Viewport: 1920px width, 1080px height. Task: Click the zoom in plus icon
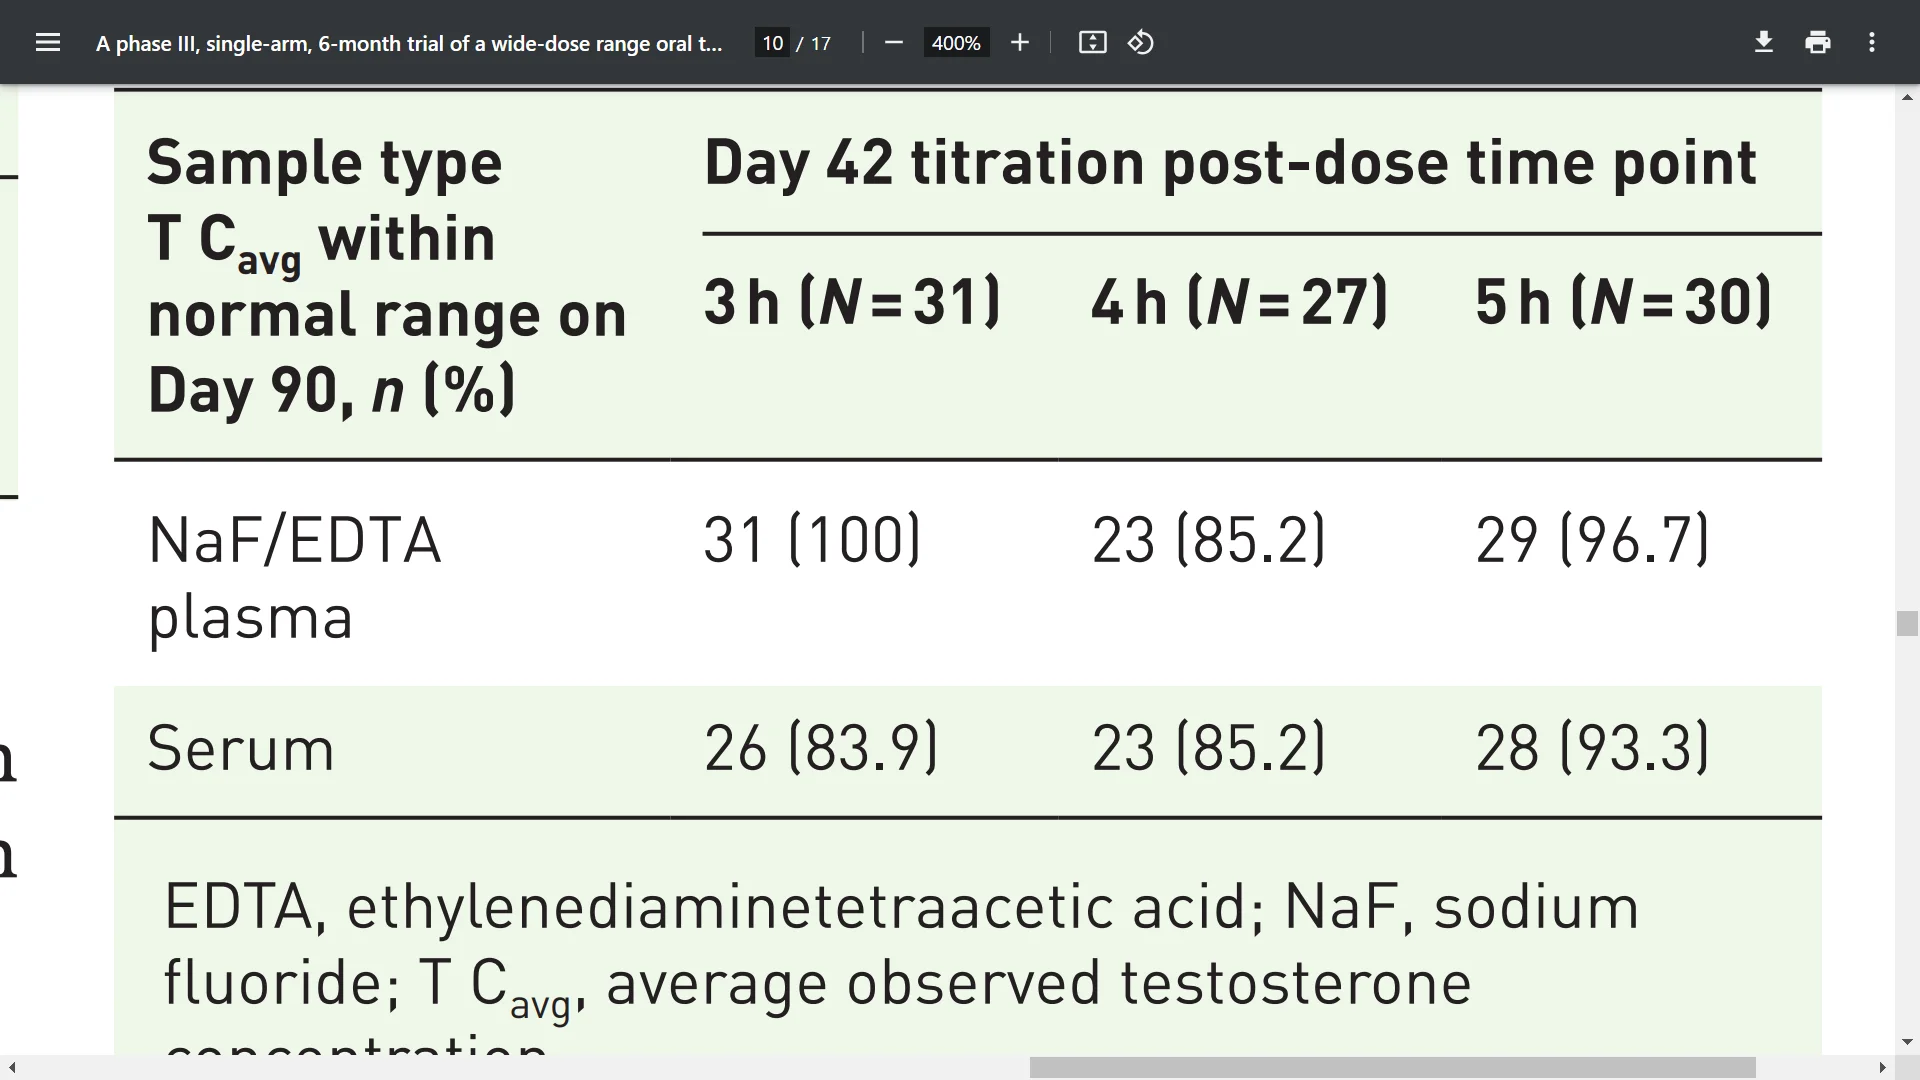click(1019, 43)
